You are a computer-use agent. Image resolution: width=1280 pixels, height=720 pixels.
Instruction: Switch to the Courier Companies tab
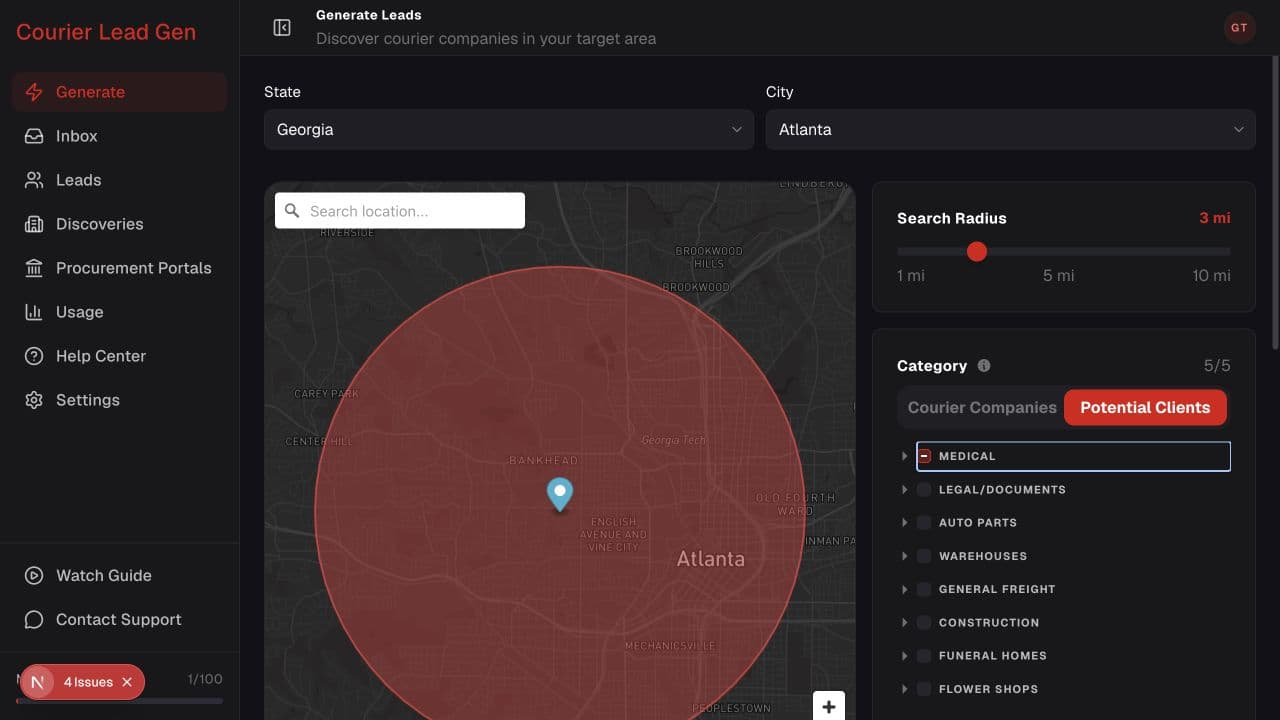982,407
